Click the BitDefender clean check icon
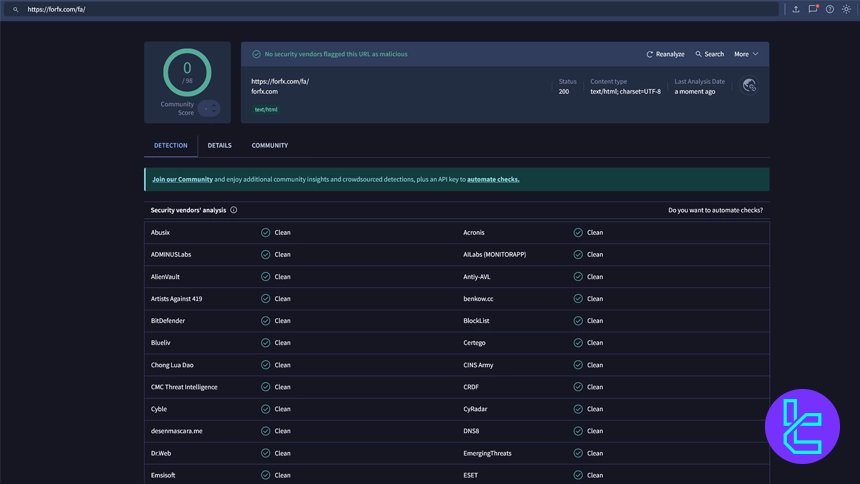This screenshot has height=484, width=860. point(265,321)
